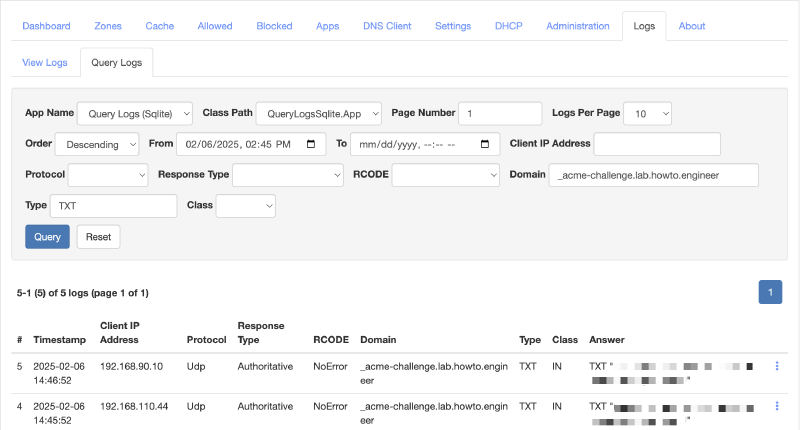Click the Client IP Address input
Image resolution: width=800 pixels, height=430 pixels.
pyautogui.click(x=657, y=144)
